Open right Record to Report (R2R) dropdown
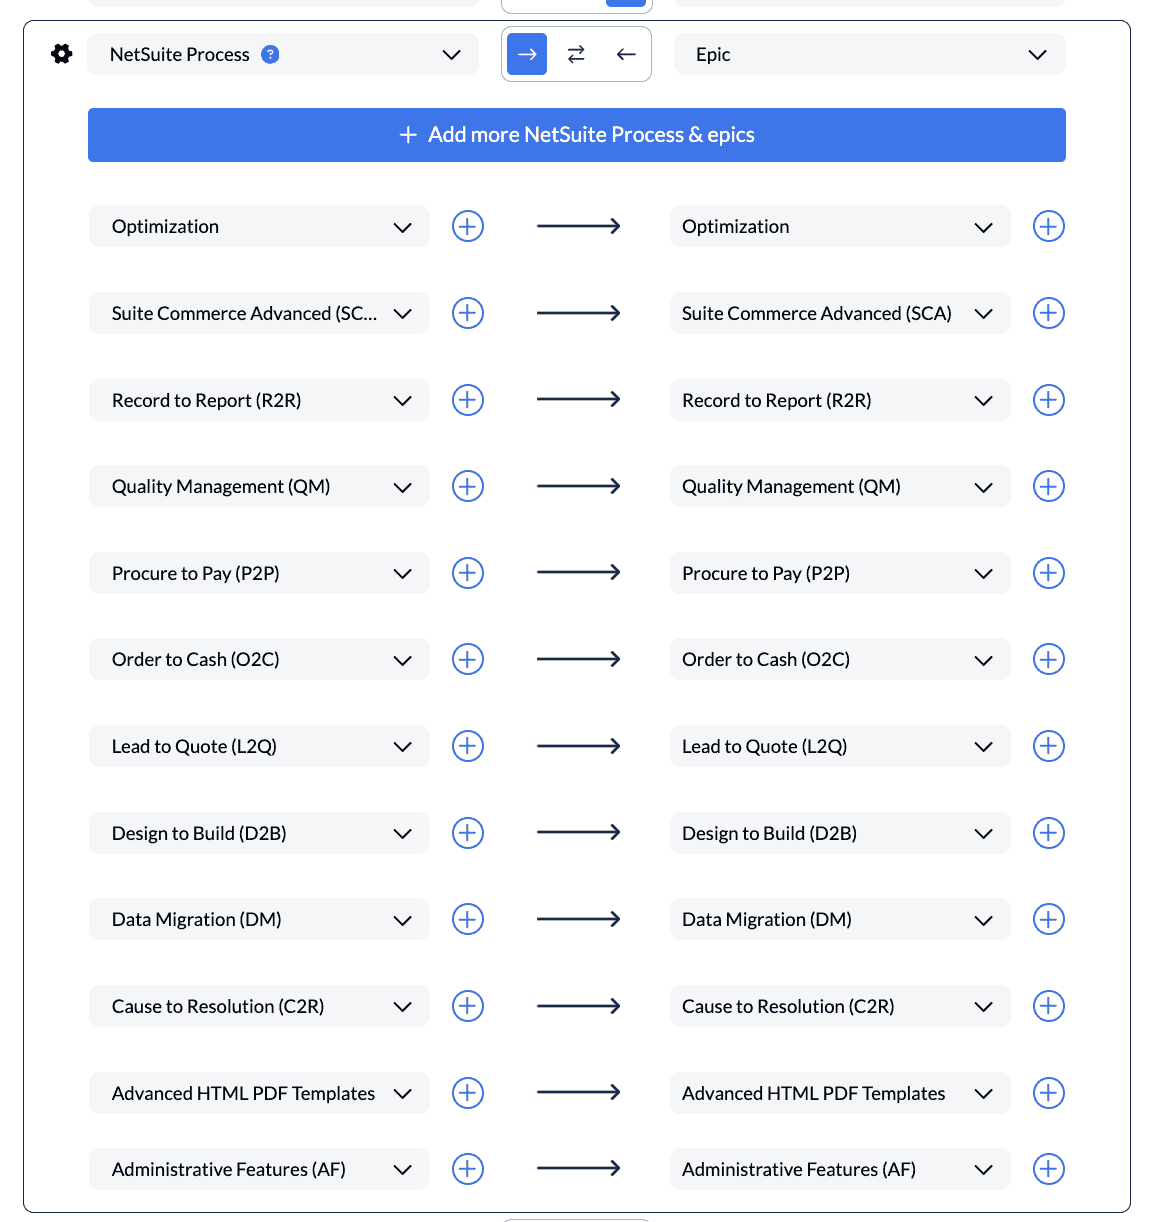The height and width of the screenshot is (1222, 1150). point(840,400)
